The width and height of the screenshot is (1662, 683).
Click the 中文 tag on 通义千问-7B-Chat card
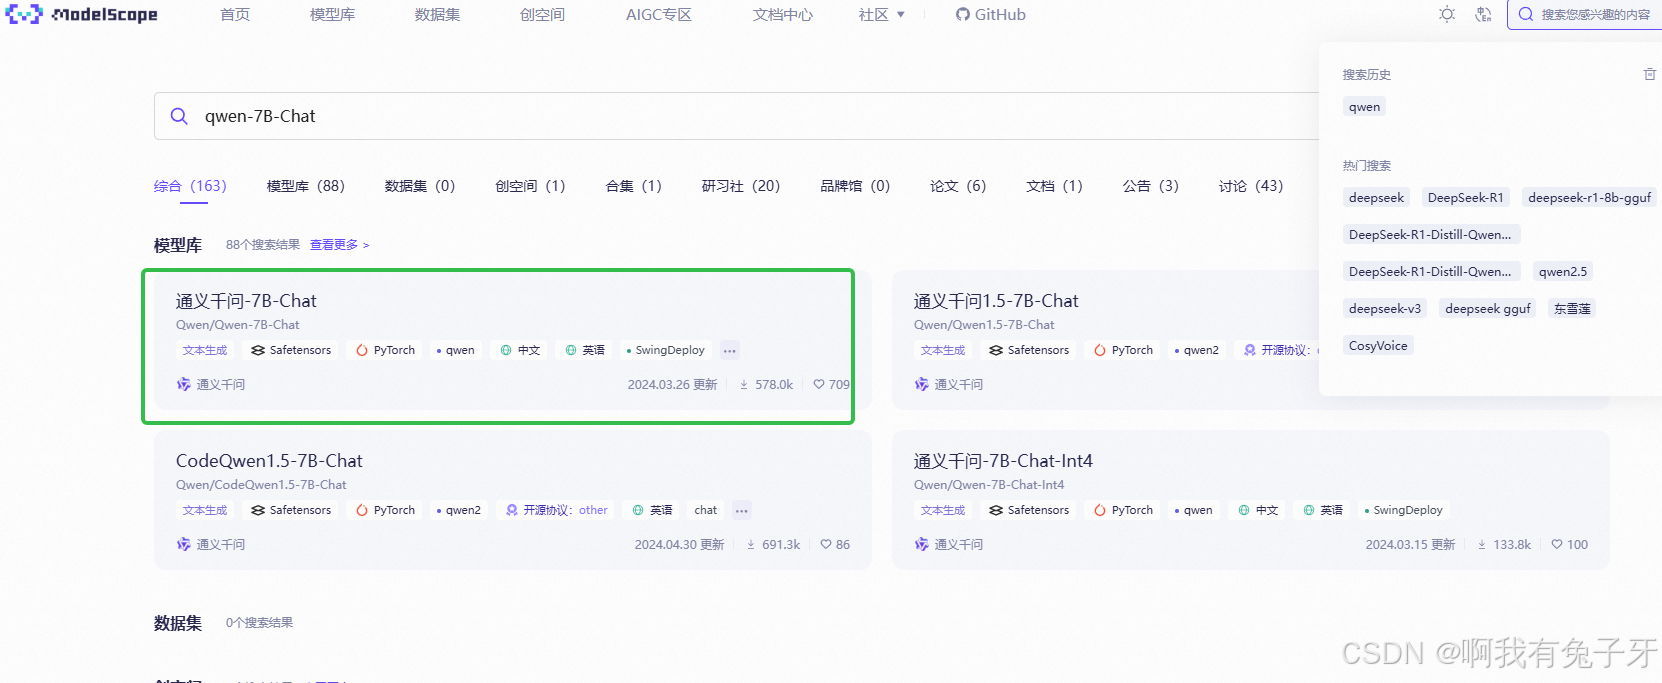click(520, 350)
